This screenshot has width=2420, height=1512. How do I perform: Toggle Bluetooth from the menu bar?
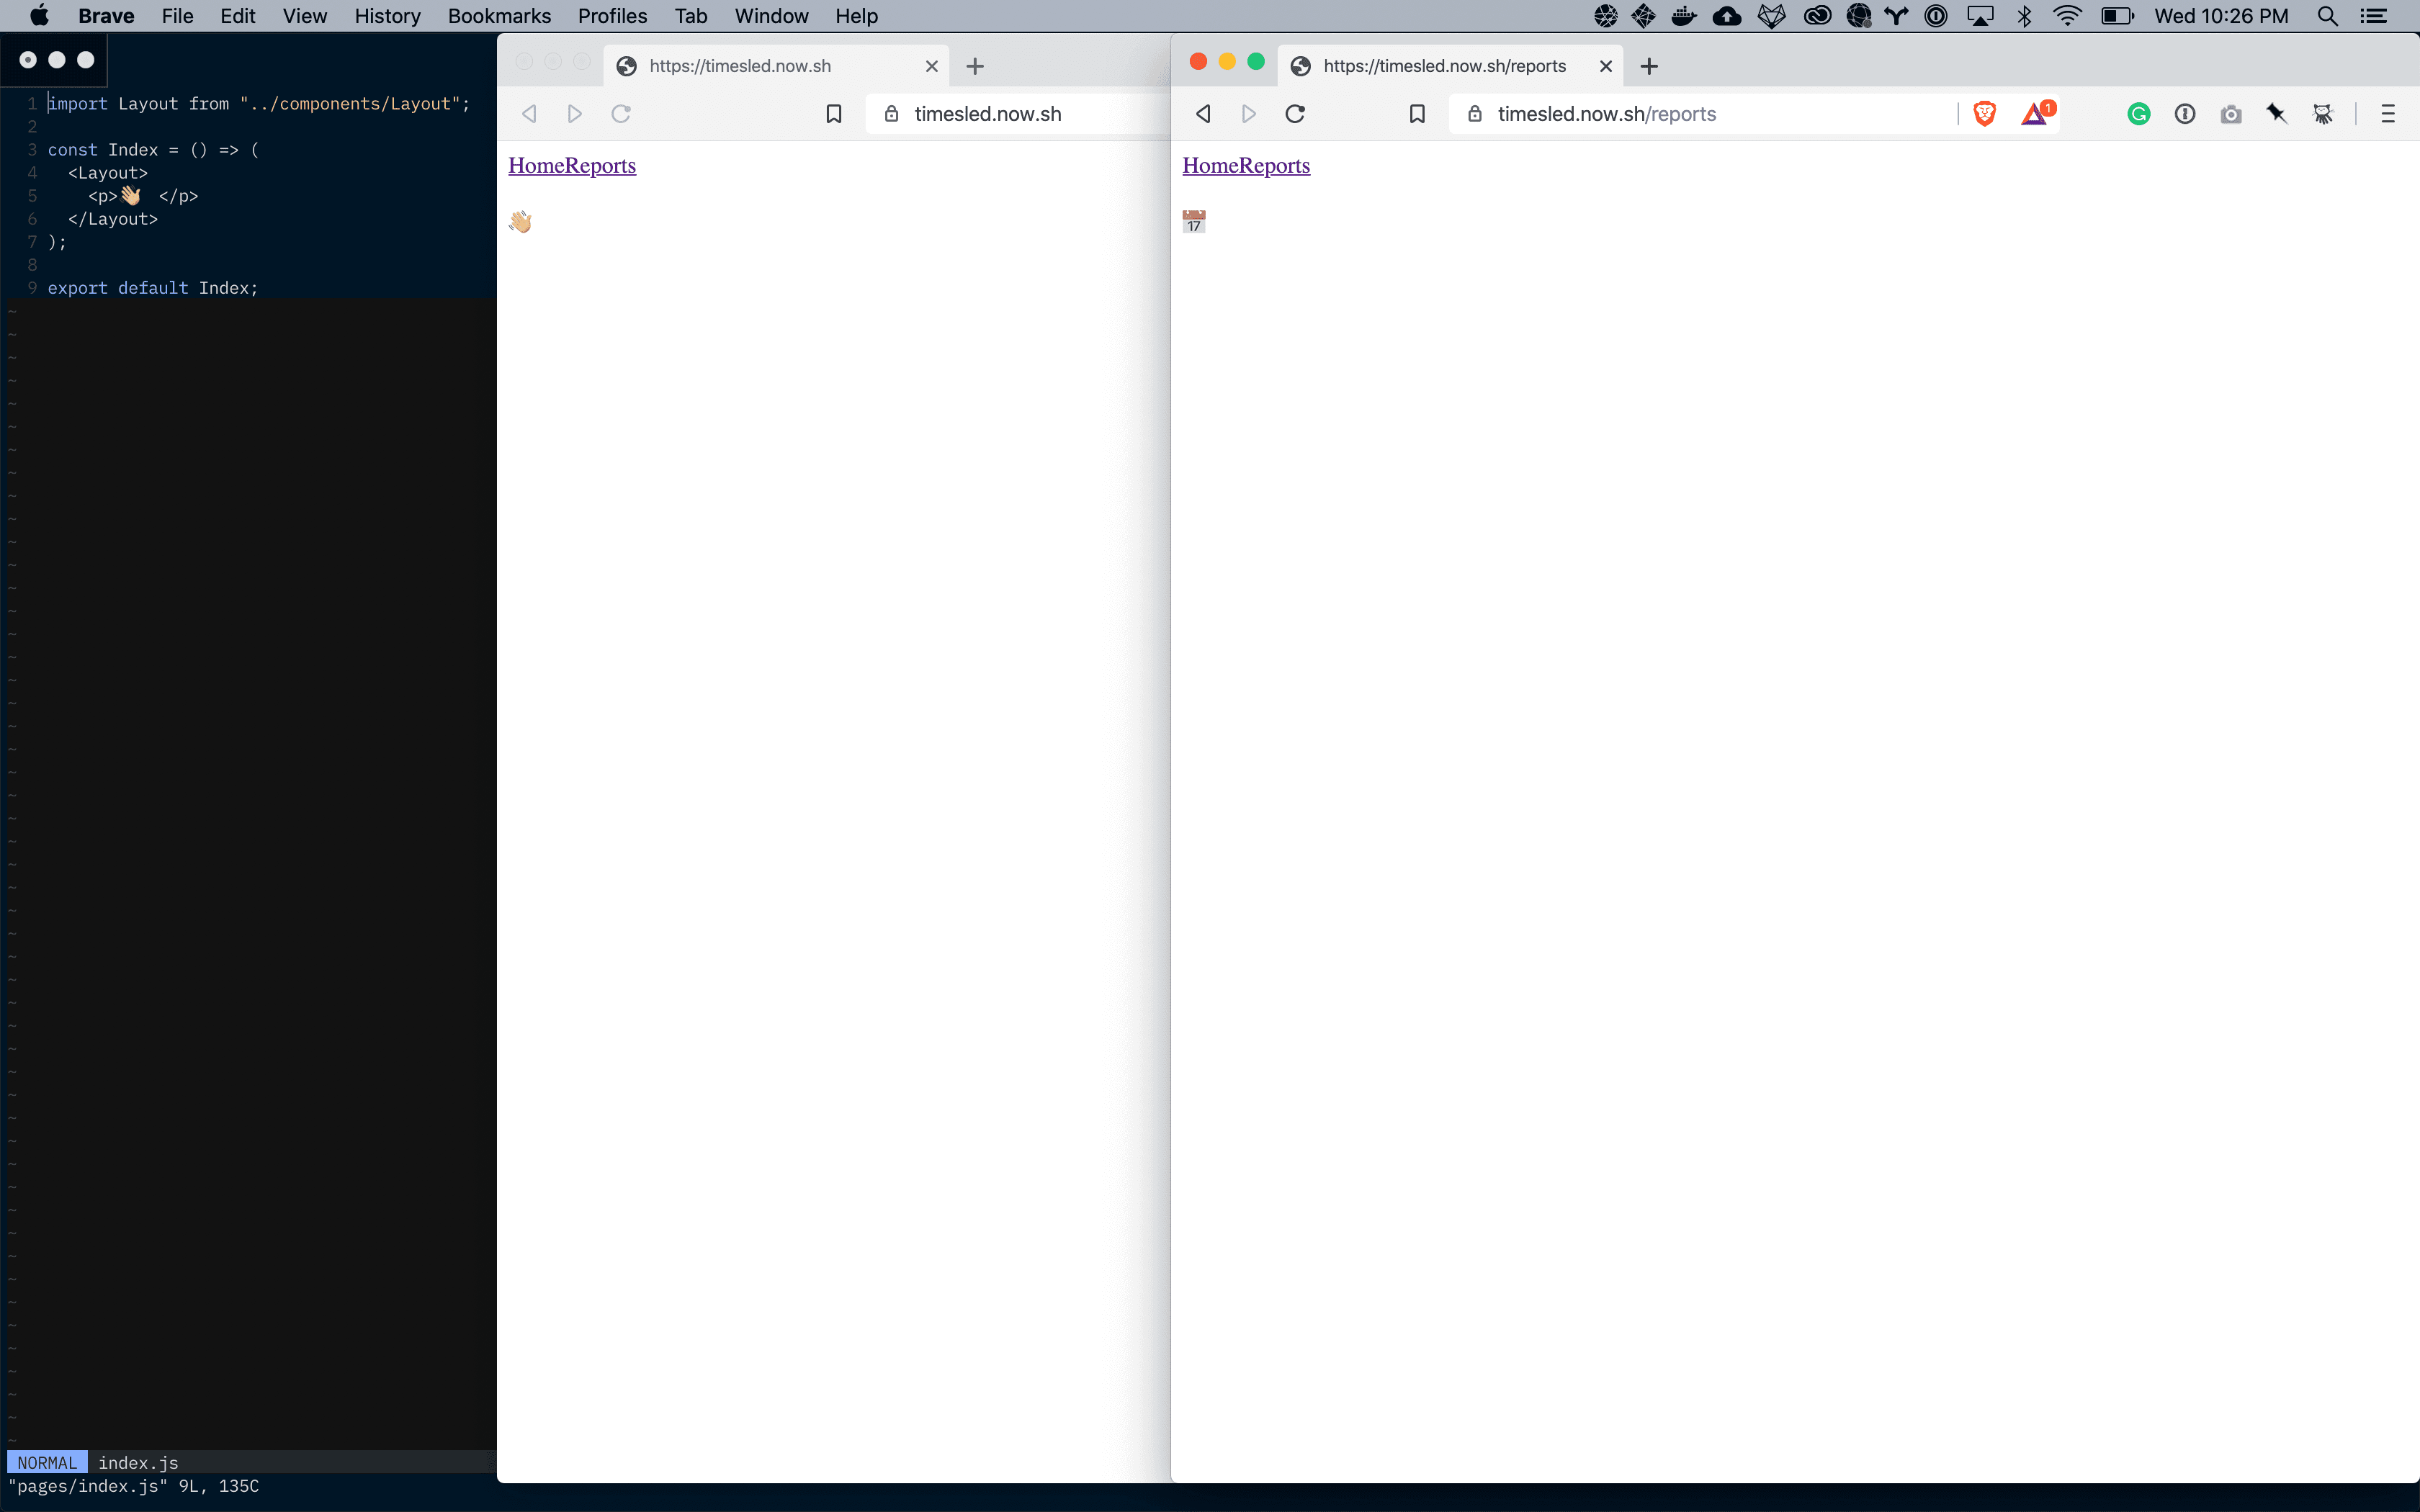click(2024, 16)
